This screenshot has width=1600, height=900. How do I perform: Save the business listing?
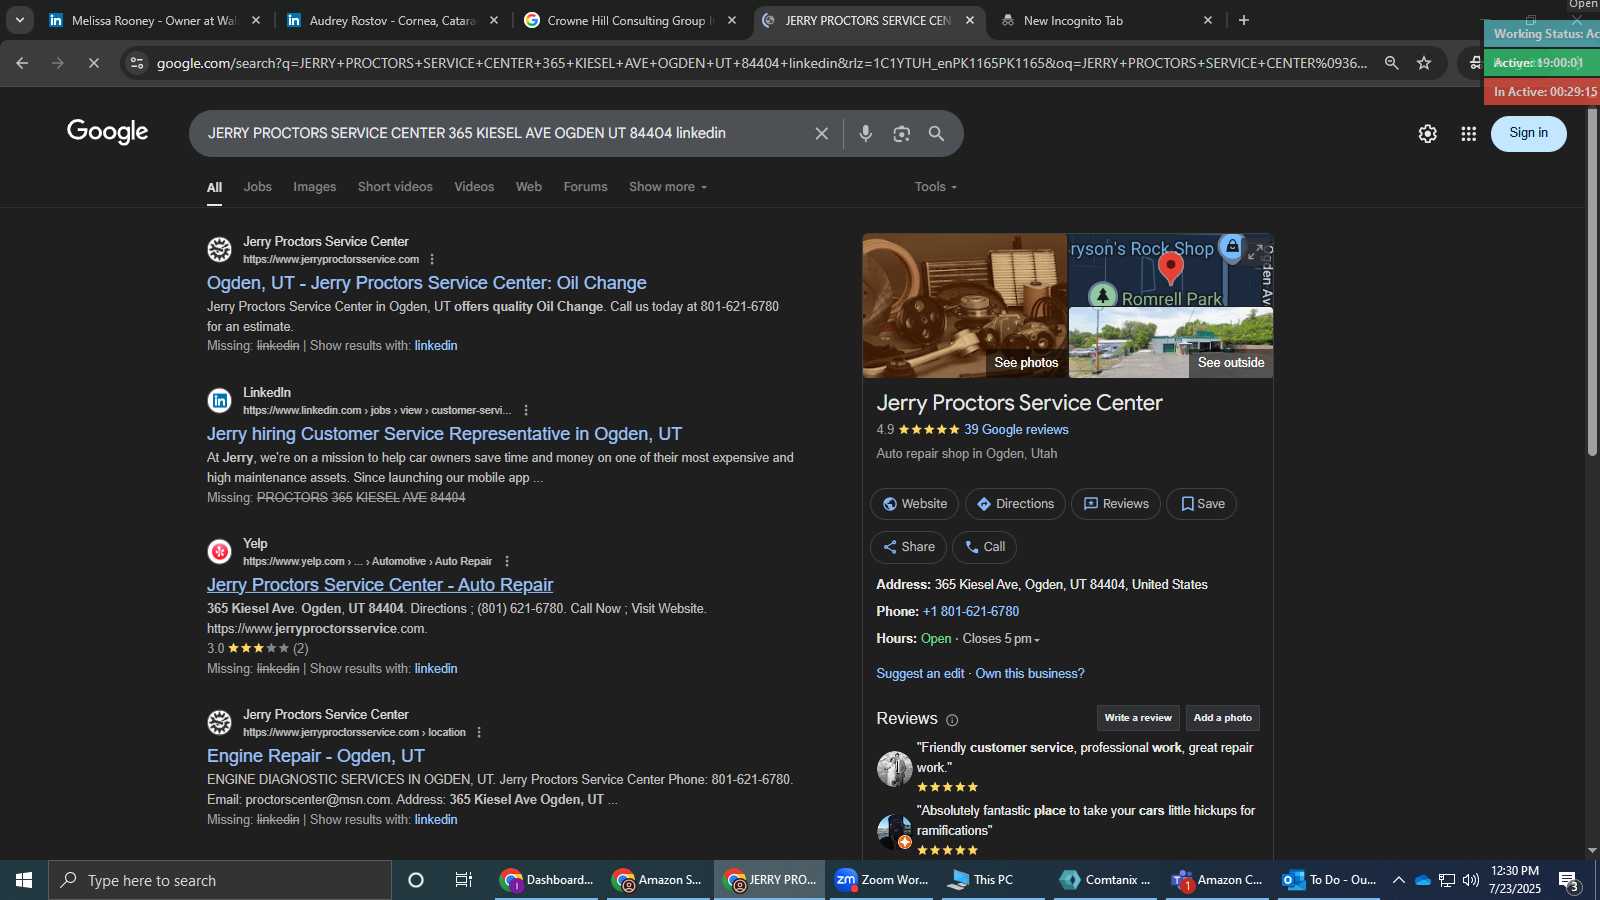point(1202,504)
